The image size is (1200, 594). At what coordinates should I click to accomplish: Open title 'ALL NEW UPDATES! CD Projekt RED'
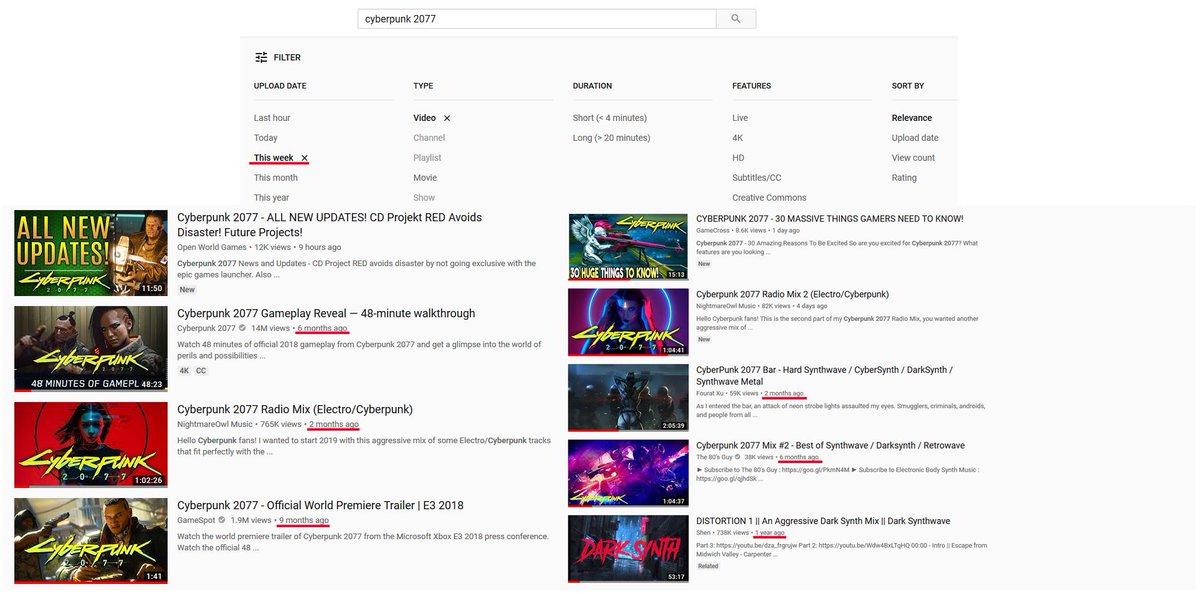[330, 225]
